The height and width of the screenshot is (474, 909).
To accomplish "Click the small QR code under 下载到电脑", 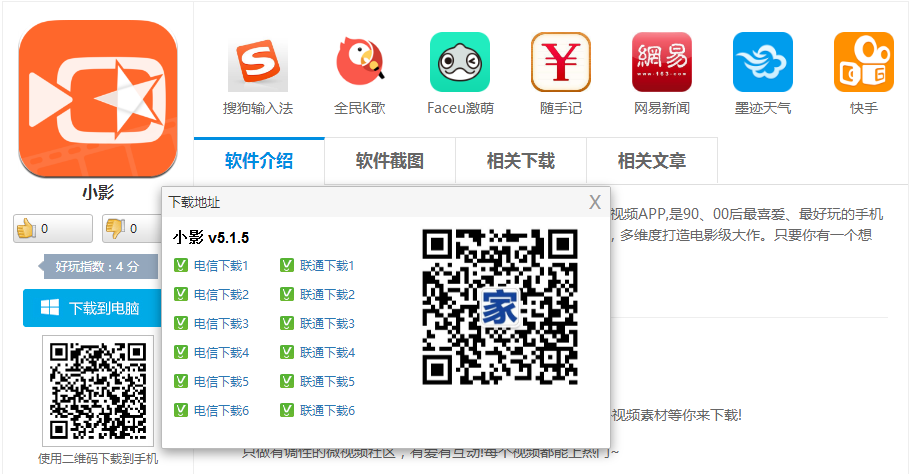I will (97, 390).
